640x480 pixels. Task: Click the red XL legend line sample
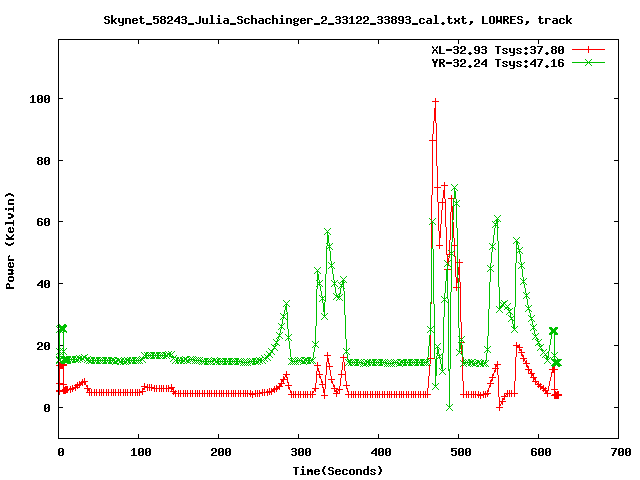click(x=588, y=50)
